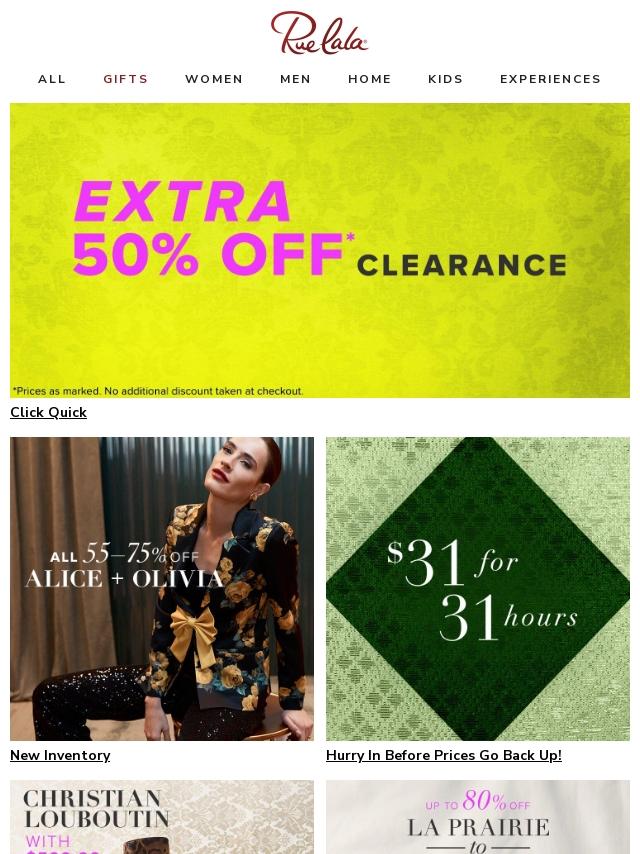Click the CLEARANCE text in the banner

coord(462,265)
